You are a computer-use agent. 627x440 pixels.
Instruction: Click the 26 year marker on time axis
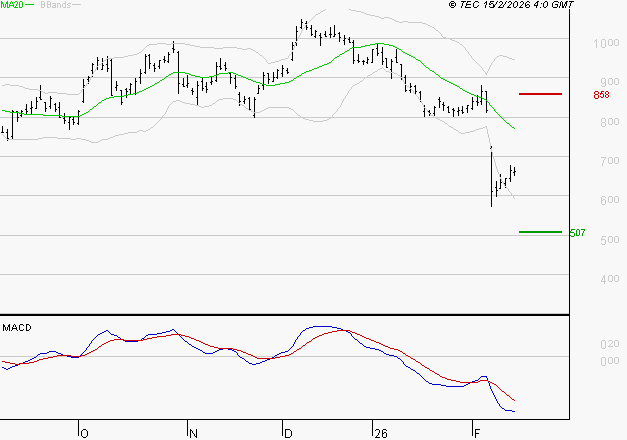[x=381, y=434]
